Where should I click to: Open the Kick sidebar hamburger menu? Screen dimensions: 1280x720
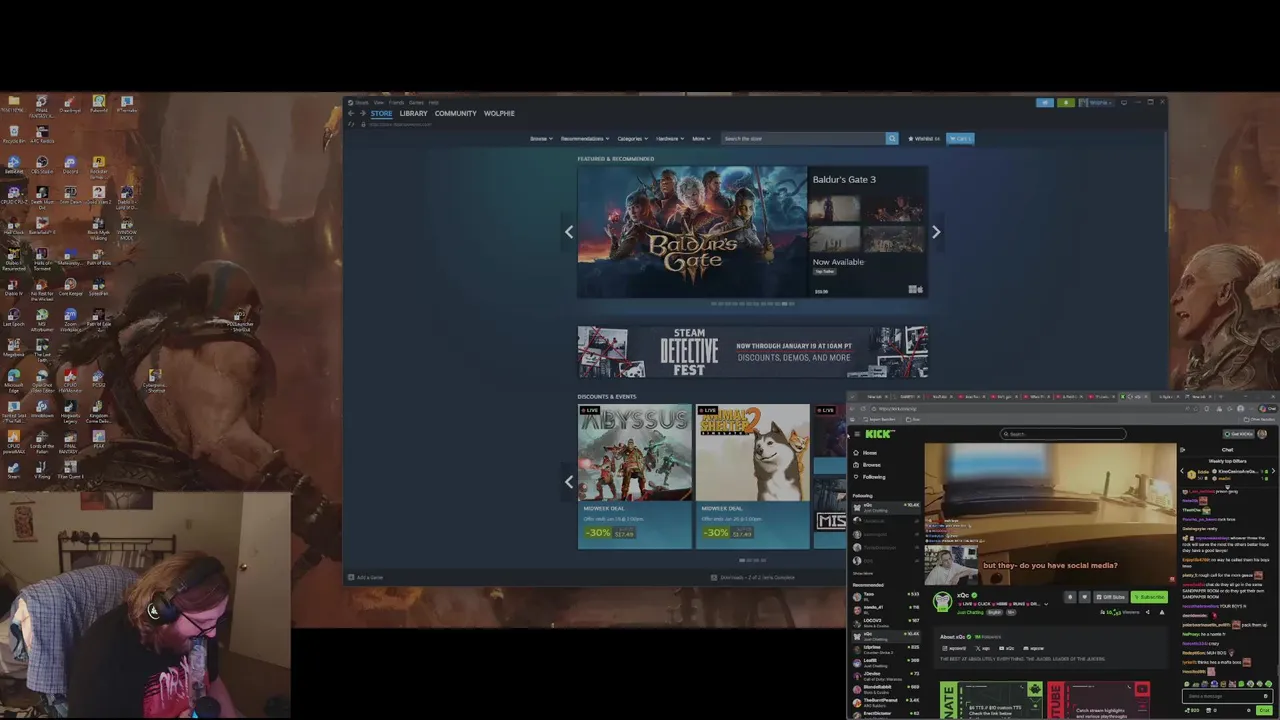pos(857,434)
